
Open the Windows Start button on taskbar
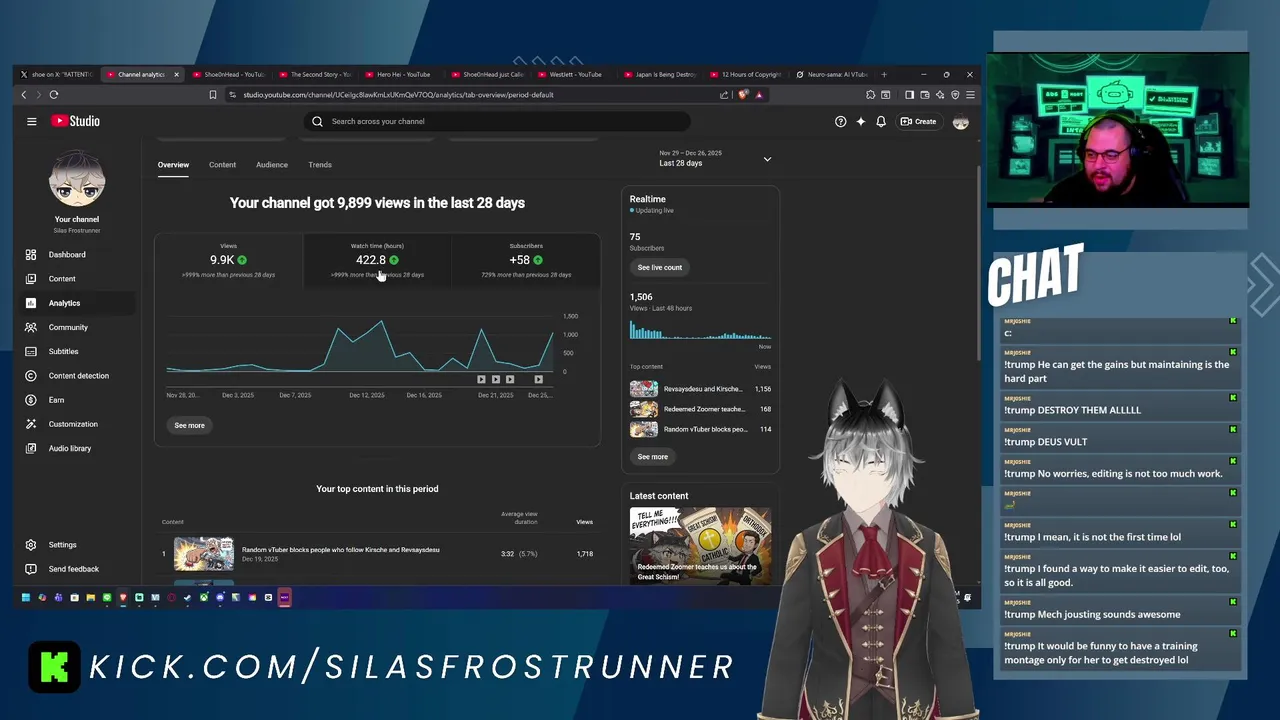coord(26,598)
